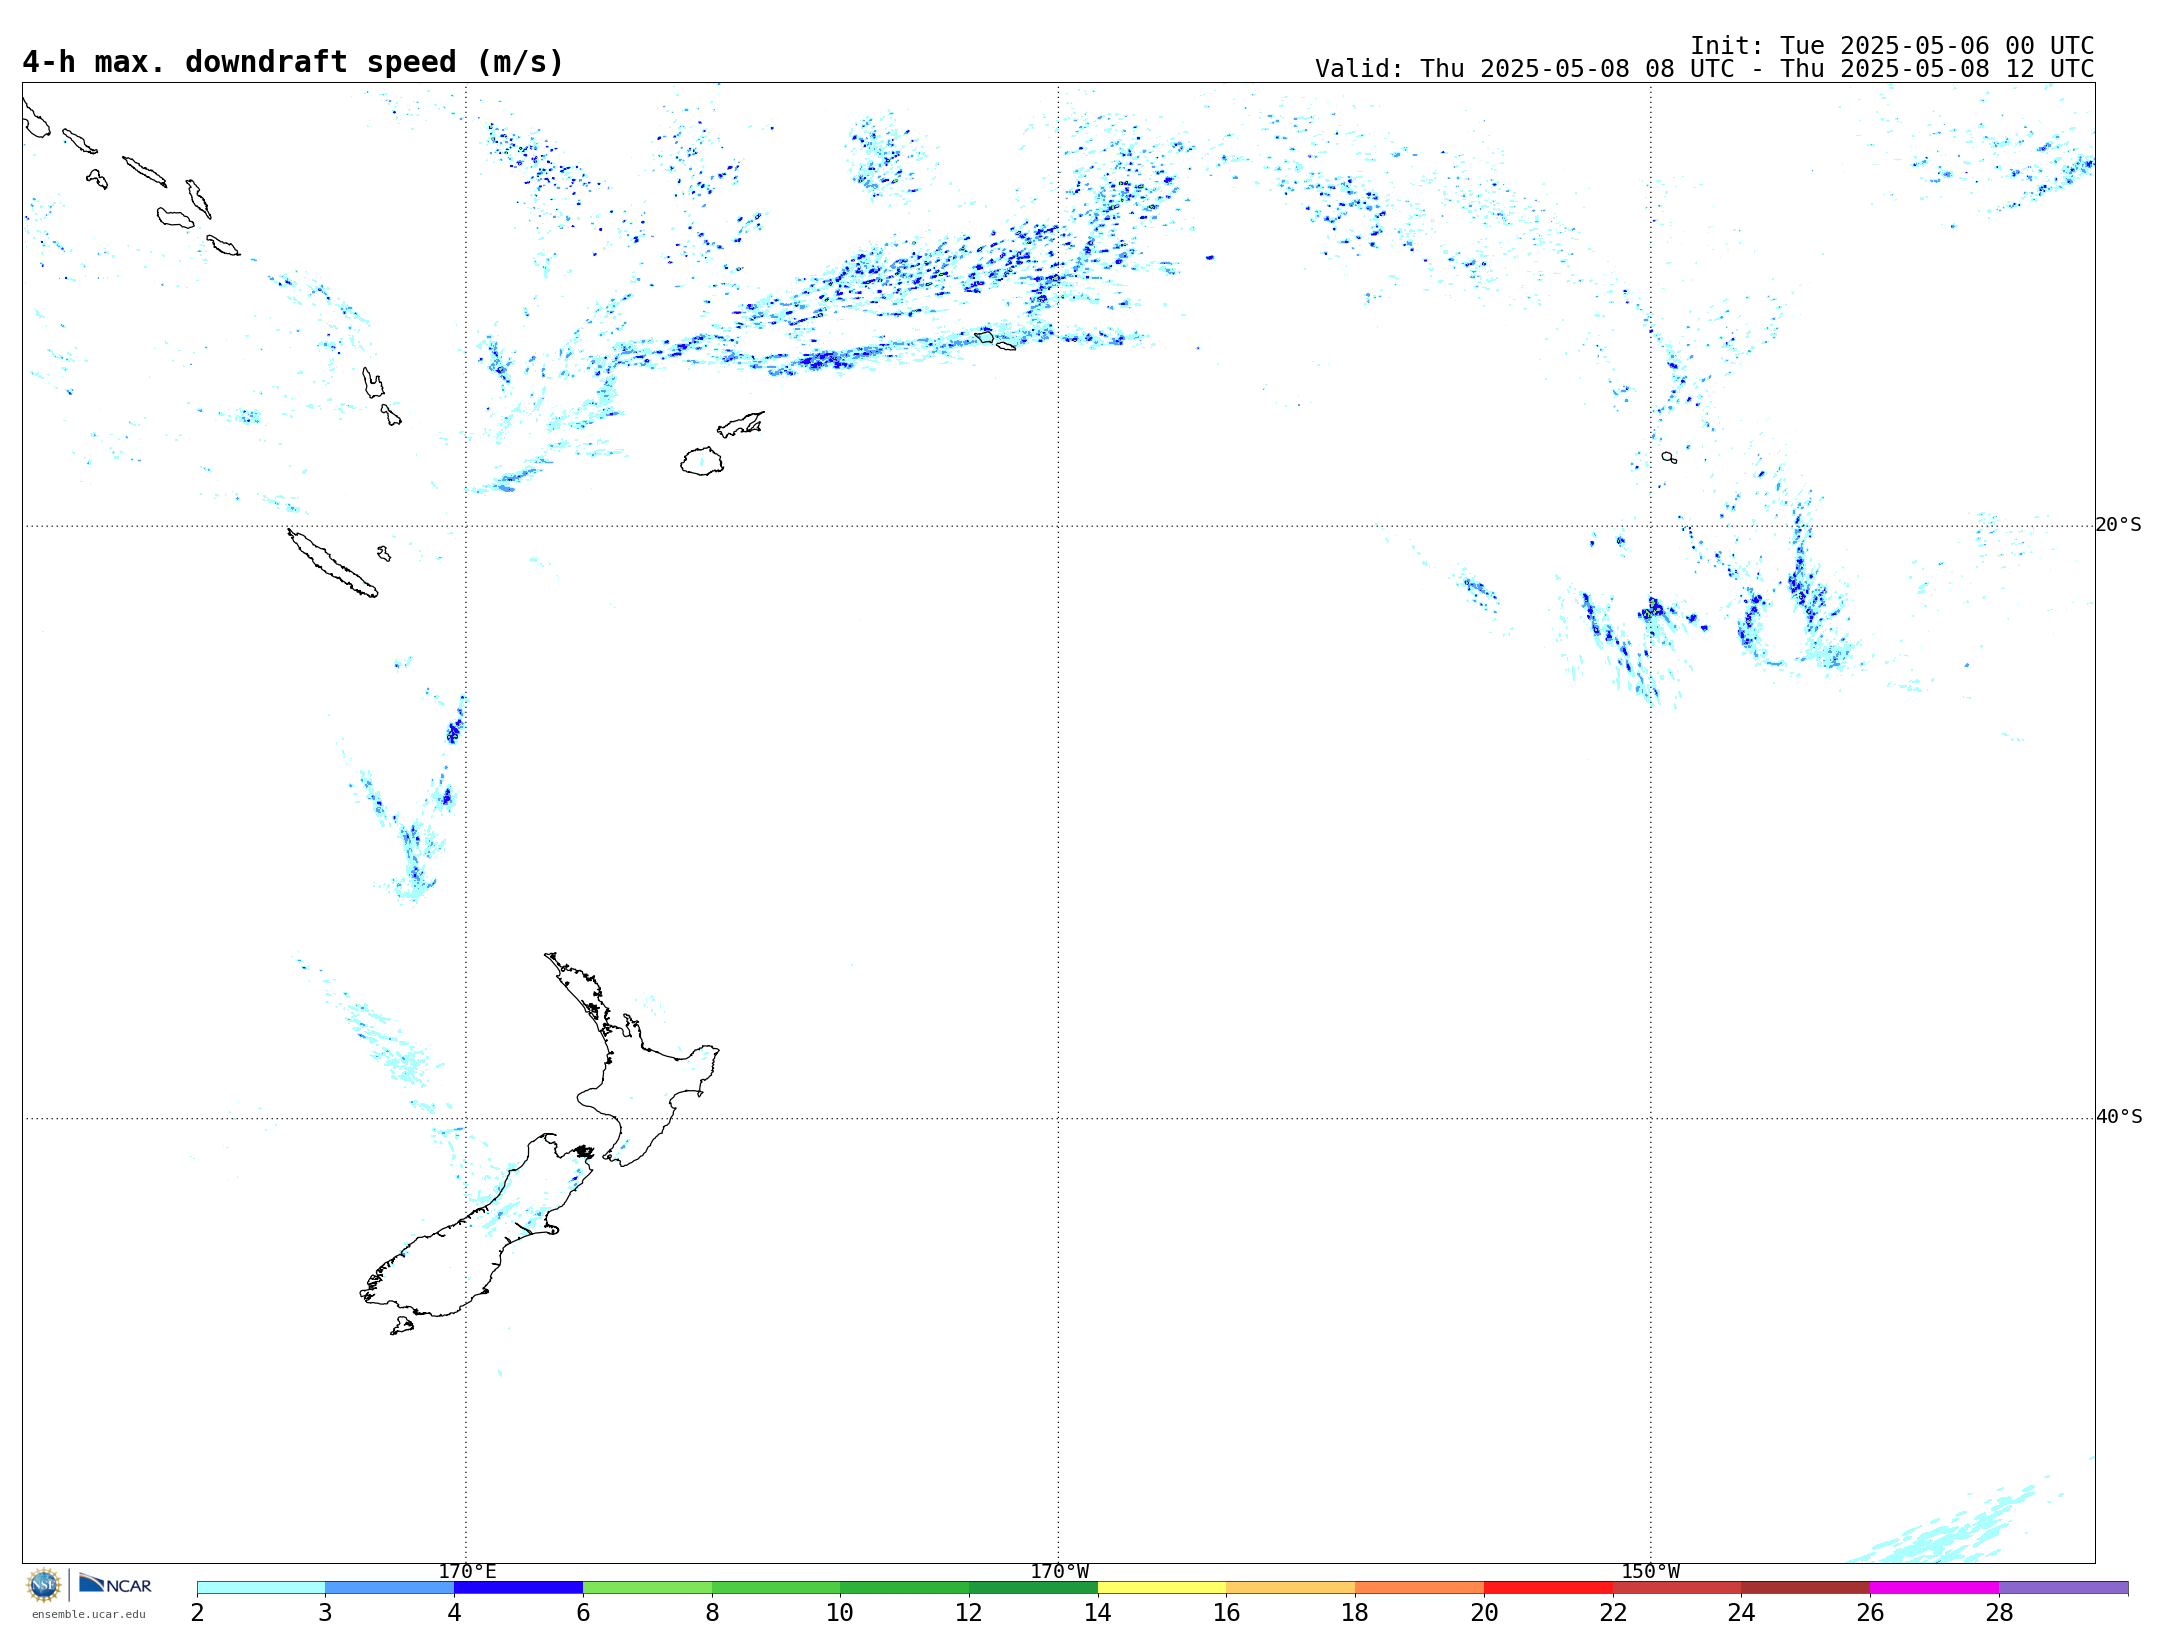Click the dark blue 4–6 colorbar segment
The width and height of the screenshot is (2160, 1626).
[x=518, y=1587]
